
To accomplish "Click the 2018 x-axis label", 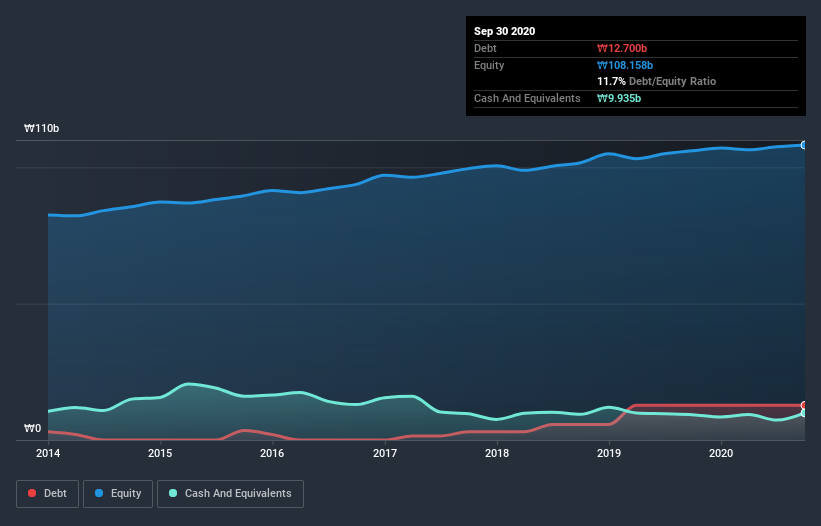I will [497, 453].
